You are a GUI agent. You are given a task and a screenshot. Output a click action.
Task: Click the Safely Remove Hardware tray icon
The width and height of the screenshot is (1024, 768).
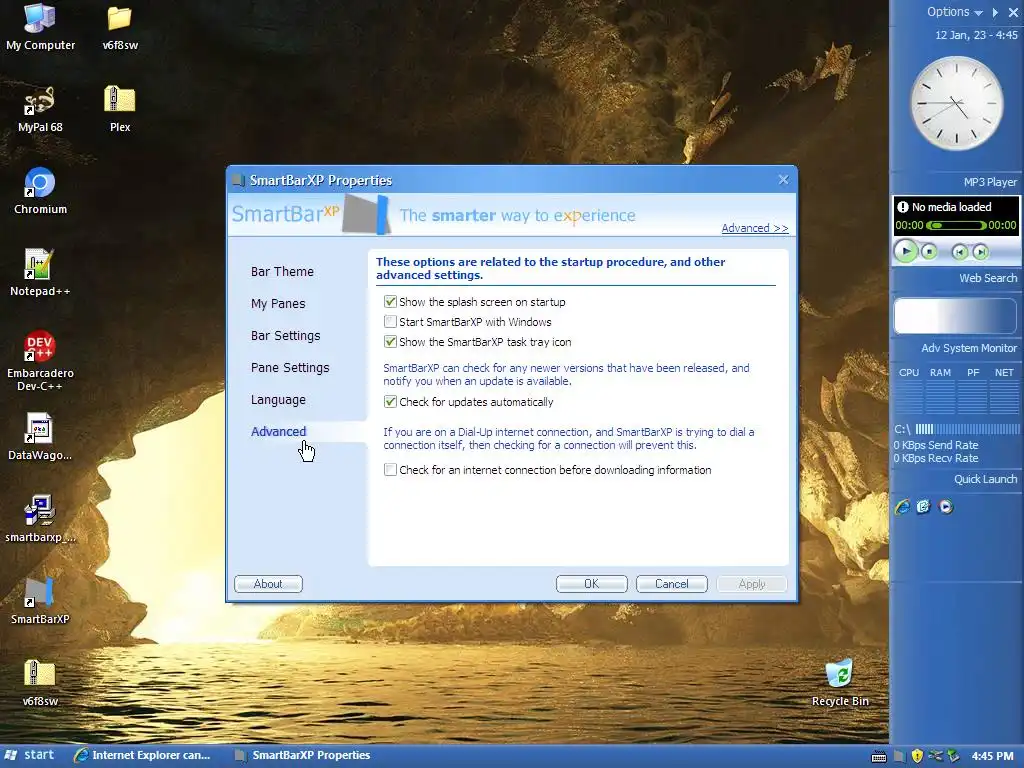point(953,756)
